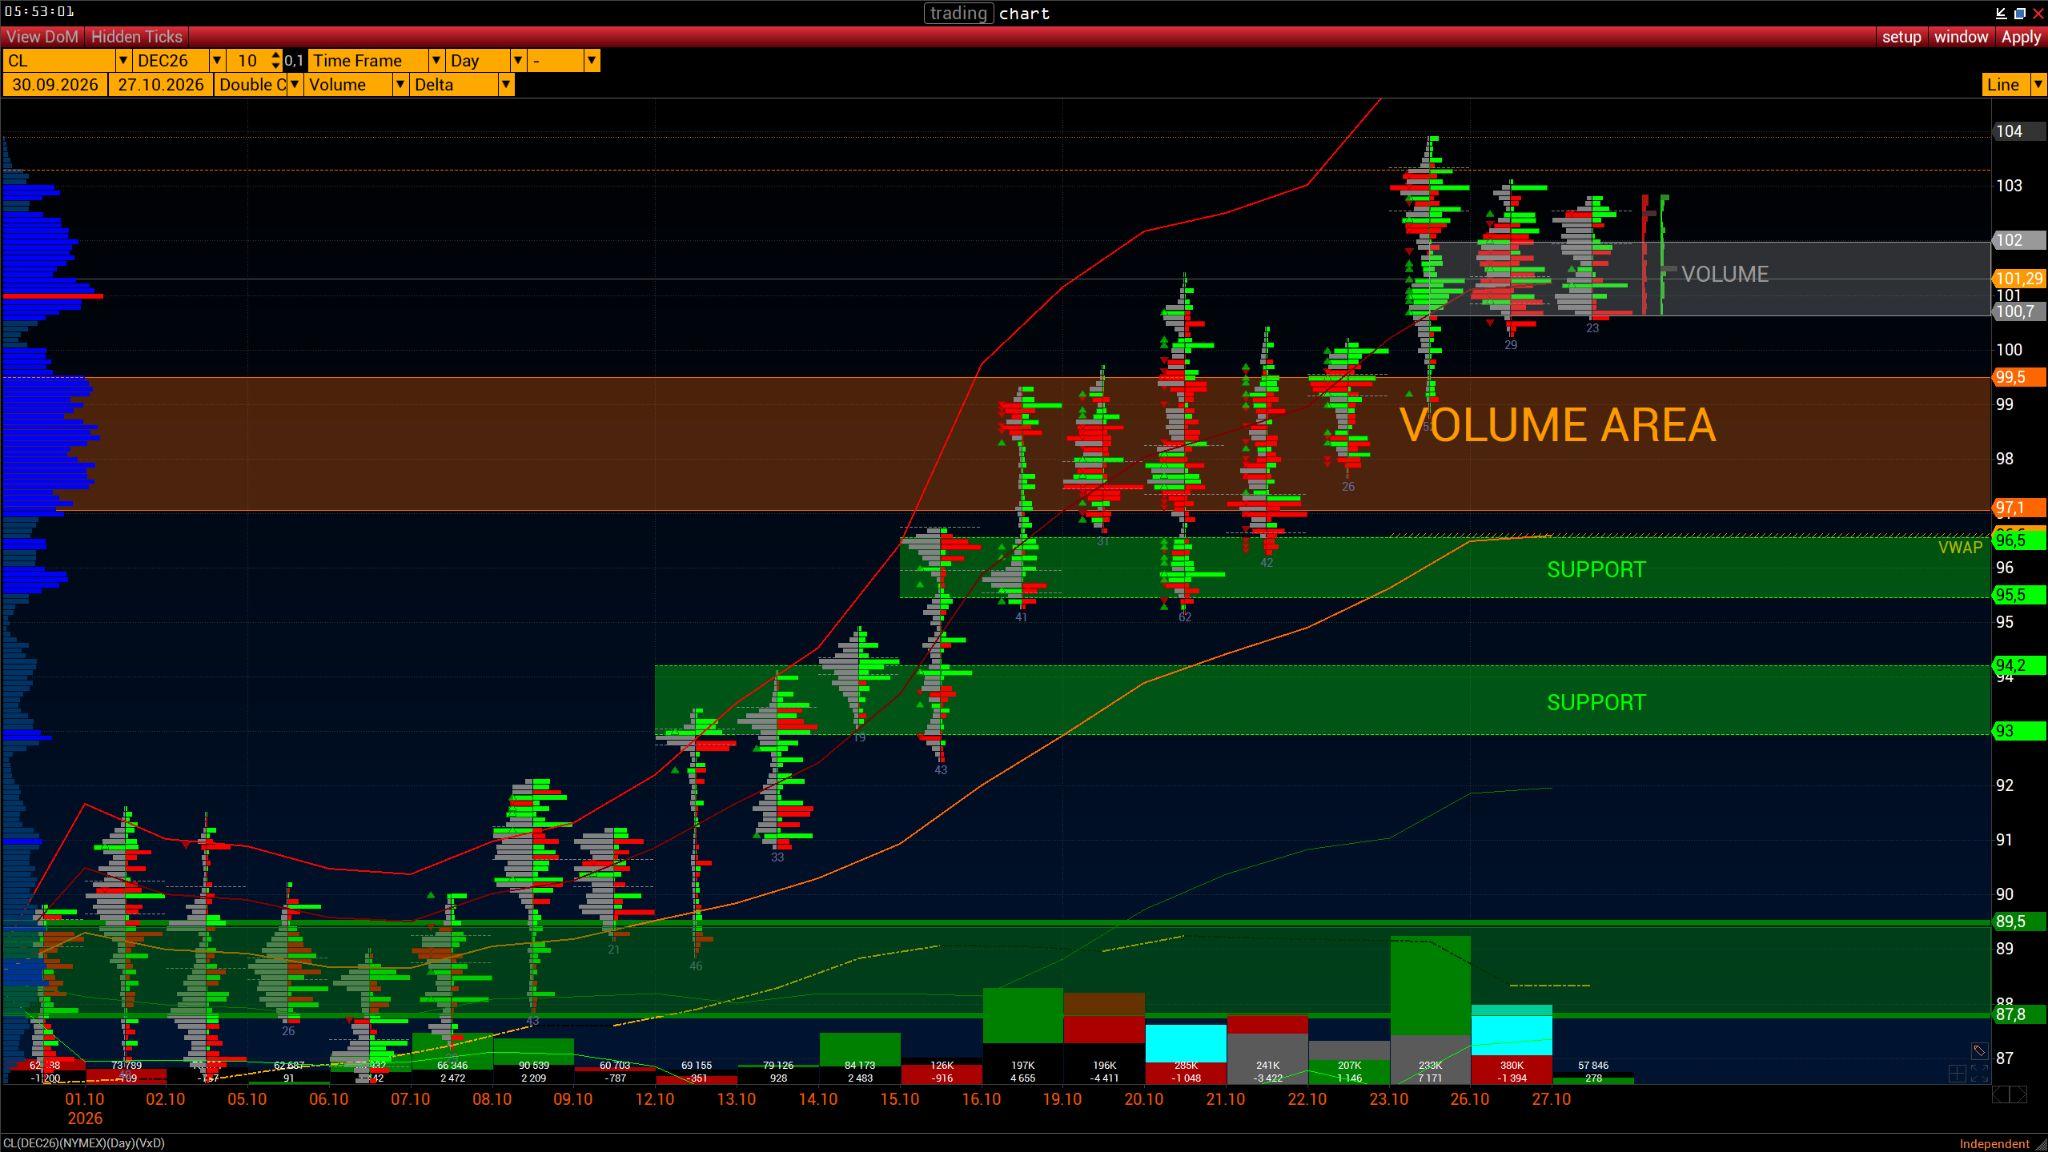Expand the DEC26 contract dropdown

(216, 61)
